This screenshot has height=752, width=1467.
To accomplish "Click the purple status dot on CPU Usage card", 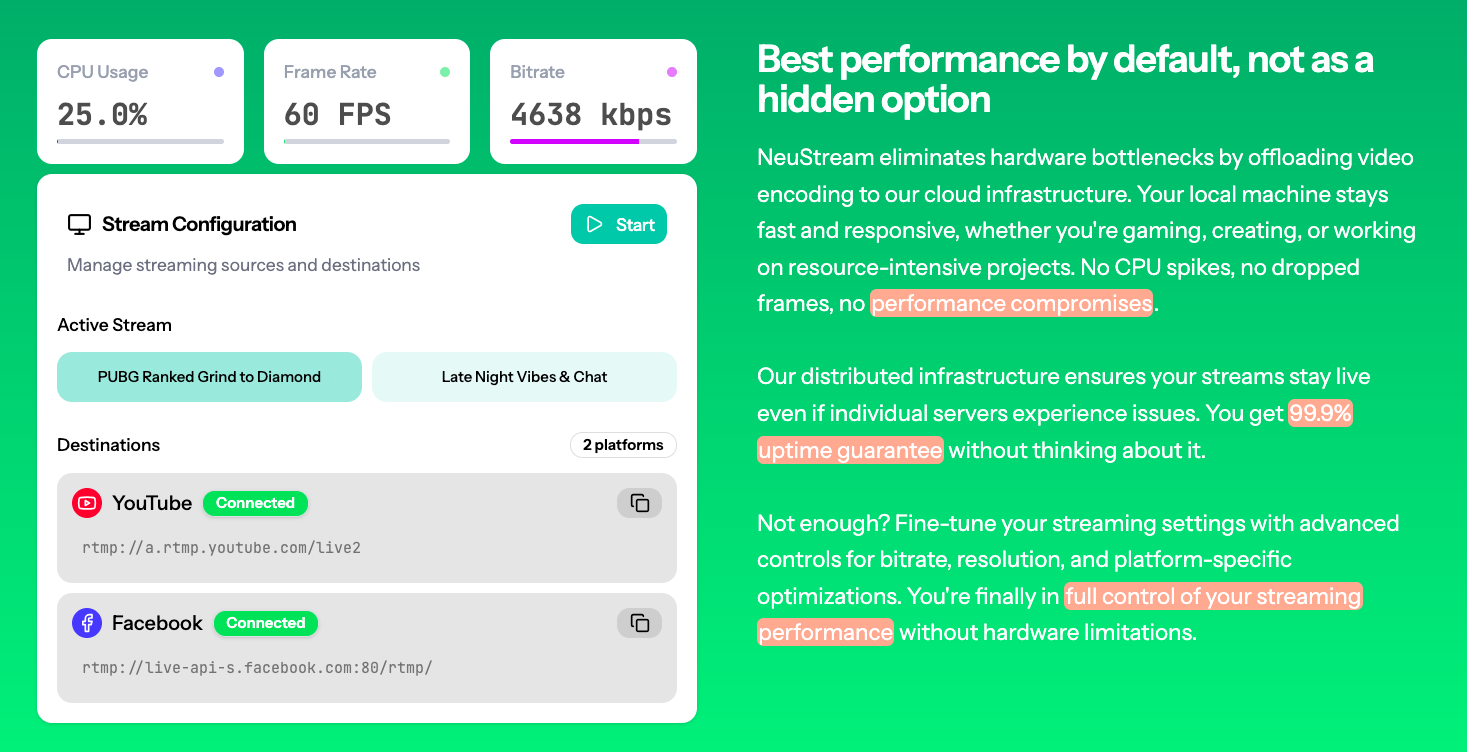I will tap(218, 70).
